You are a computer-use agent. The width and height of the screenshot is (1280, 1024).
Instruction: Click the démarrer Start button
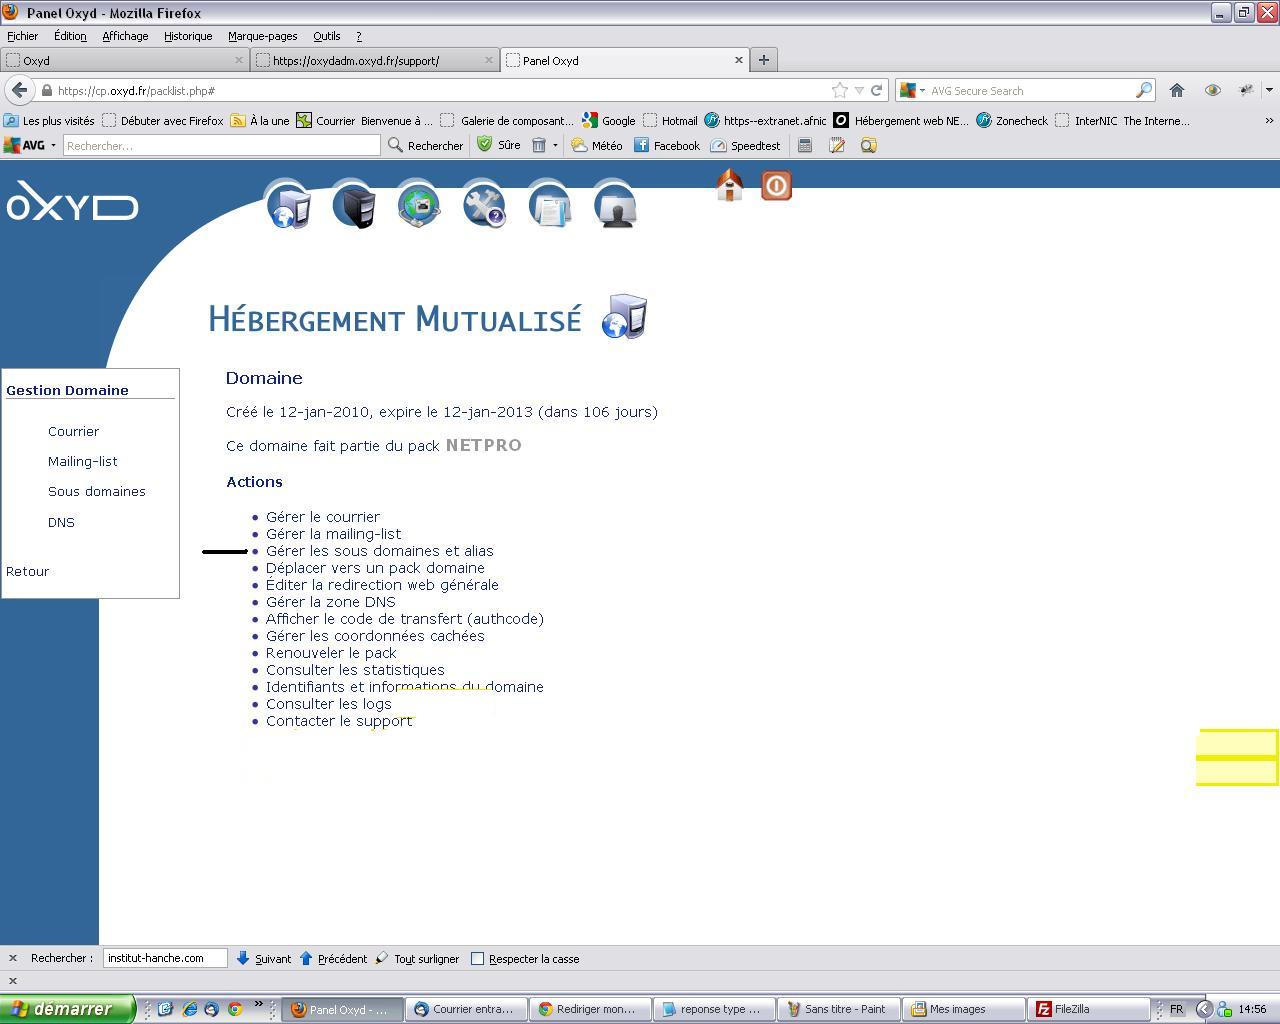pos(67,1009)
